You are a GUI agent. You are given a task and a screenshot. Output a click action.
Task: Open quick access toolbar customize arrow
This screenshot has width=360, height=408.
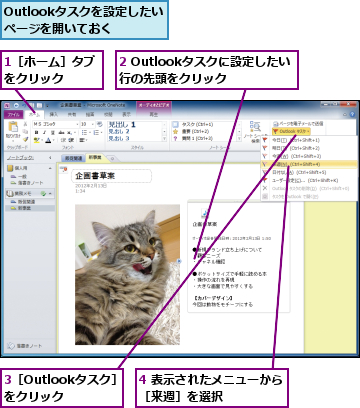[47, 106]
